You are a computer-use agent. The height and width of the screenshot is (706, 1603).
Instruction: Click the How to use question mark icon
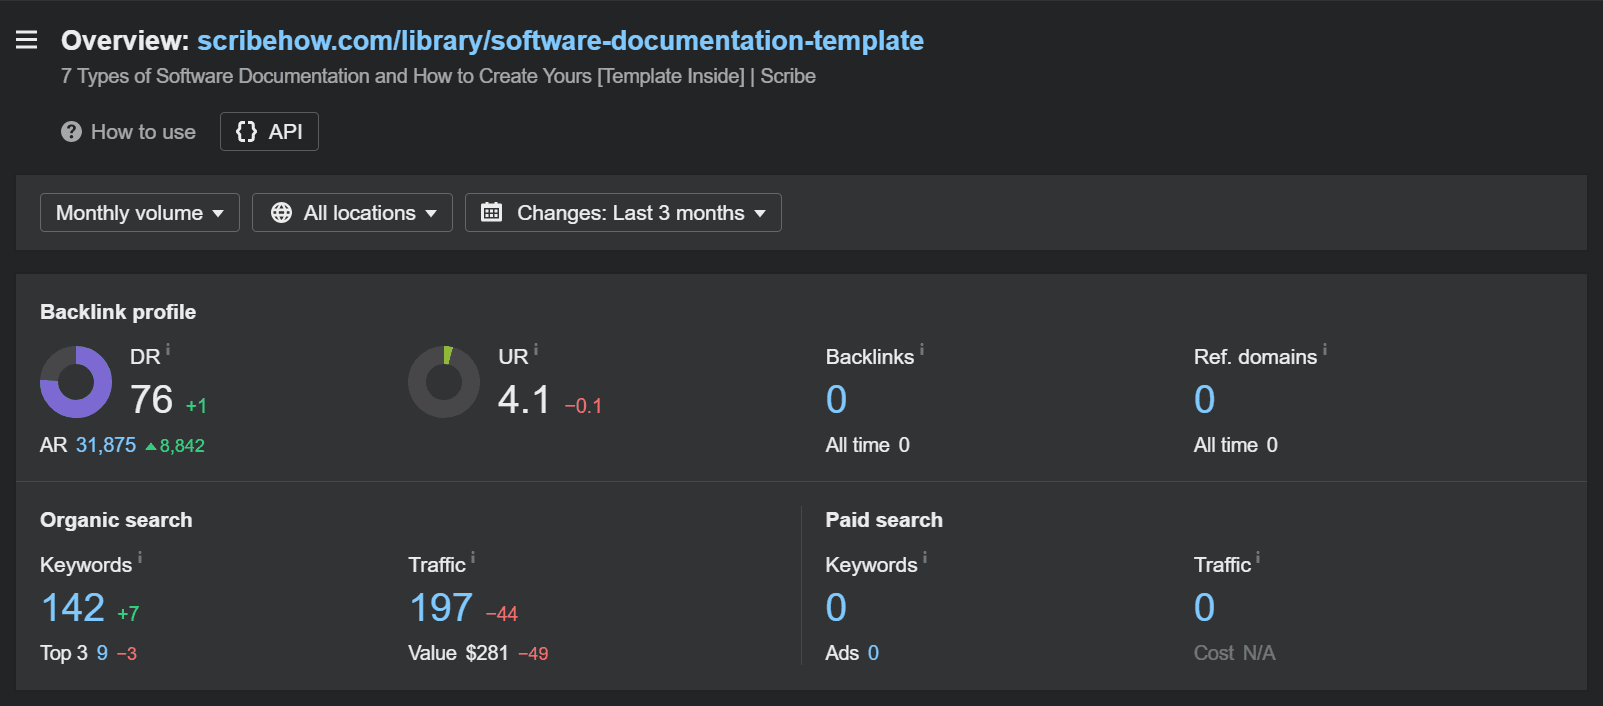pyautogui.click(x=71, y=132)
